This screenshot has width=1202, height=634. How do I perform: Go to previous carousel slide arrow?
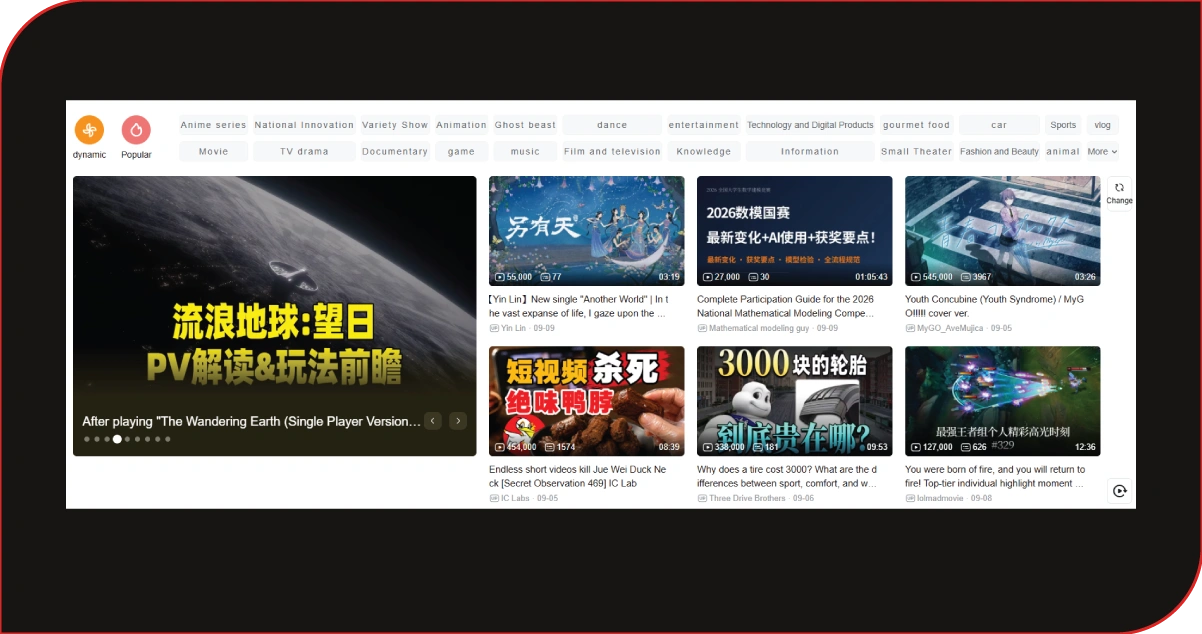pyautogui.click(x=433, y=421)
